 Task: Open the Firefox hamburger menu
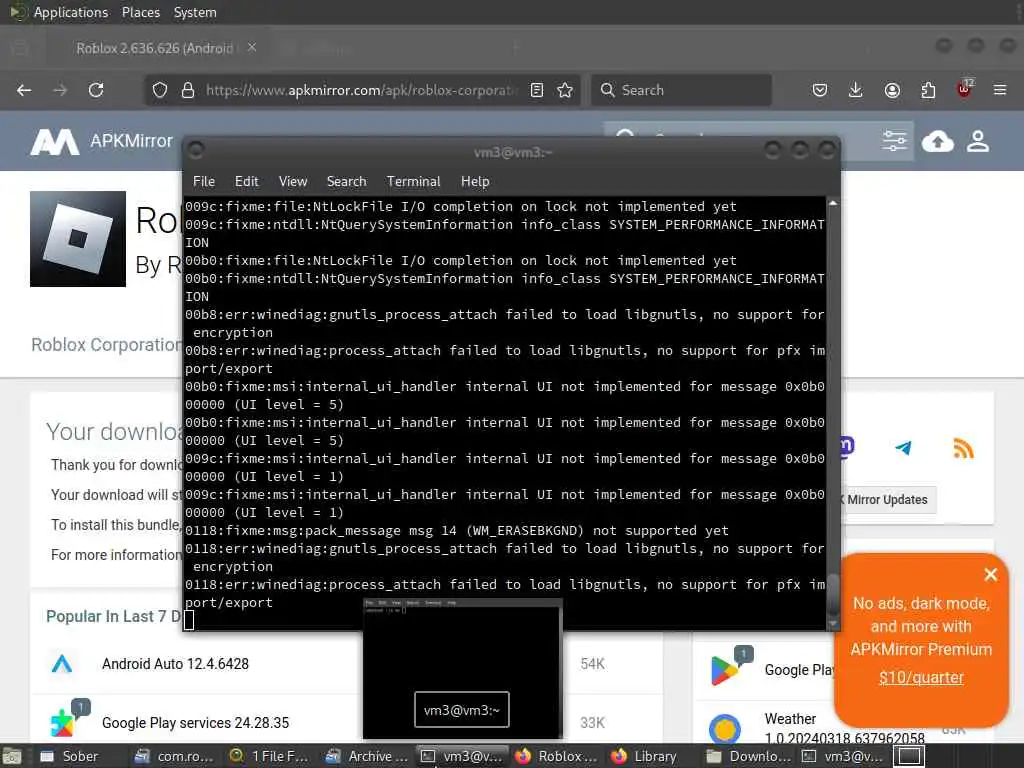pos(1000,90)
